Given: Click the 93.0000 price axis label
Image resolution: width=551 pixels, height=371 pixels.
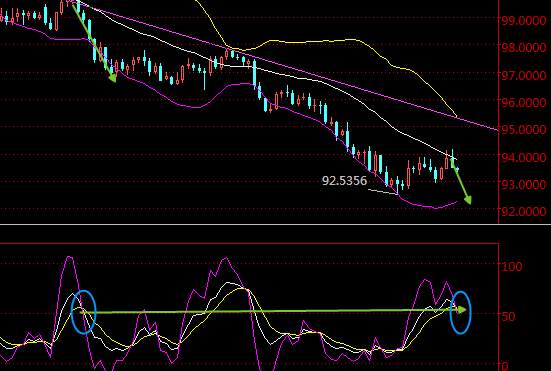Looking at the screenshot, I should point(524,184).
